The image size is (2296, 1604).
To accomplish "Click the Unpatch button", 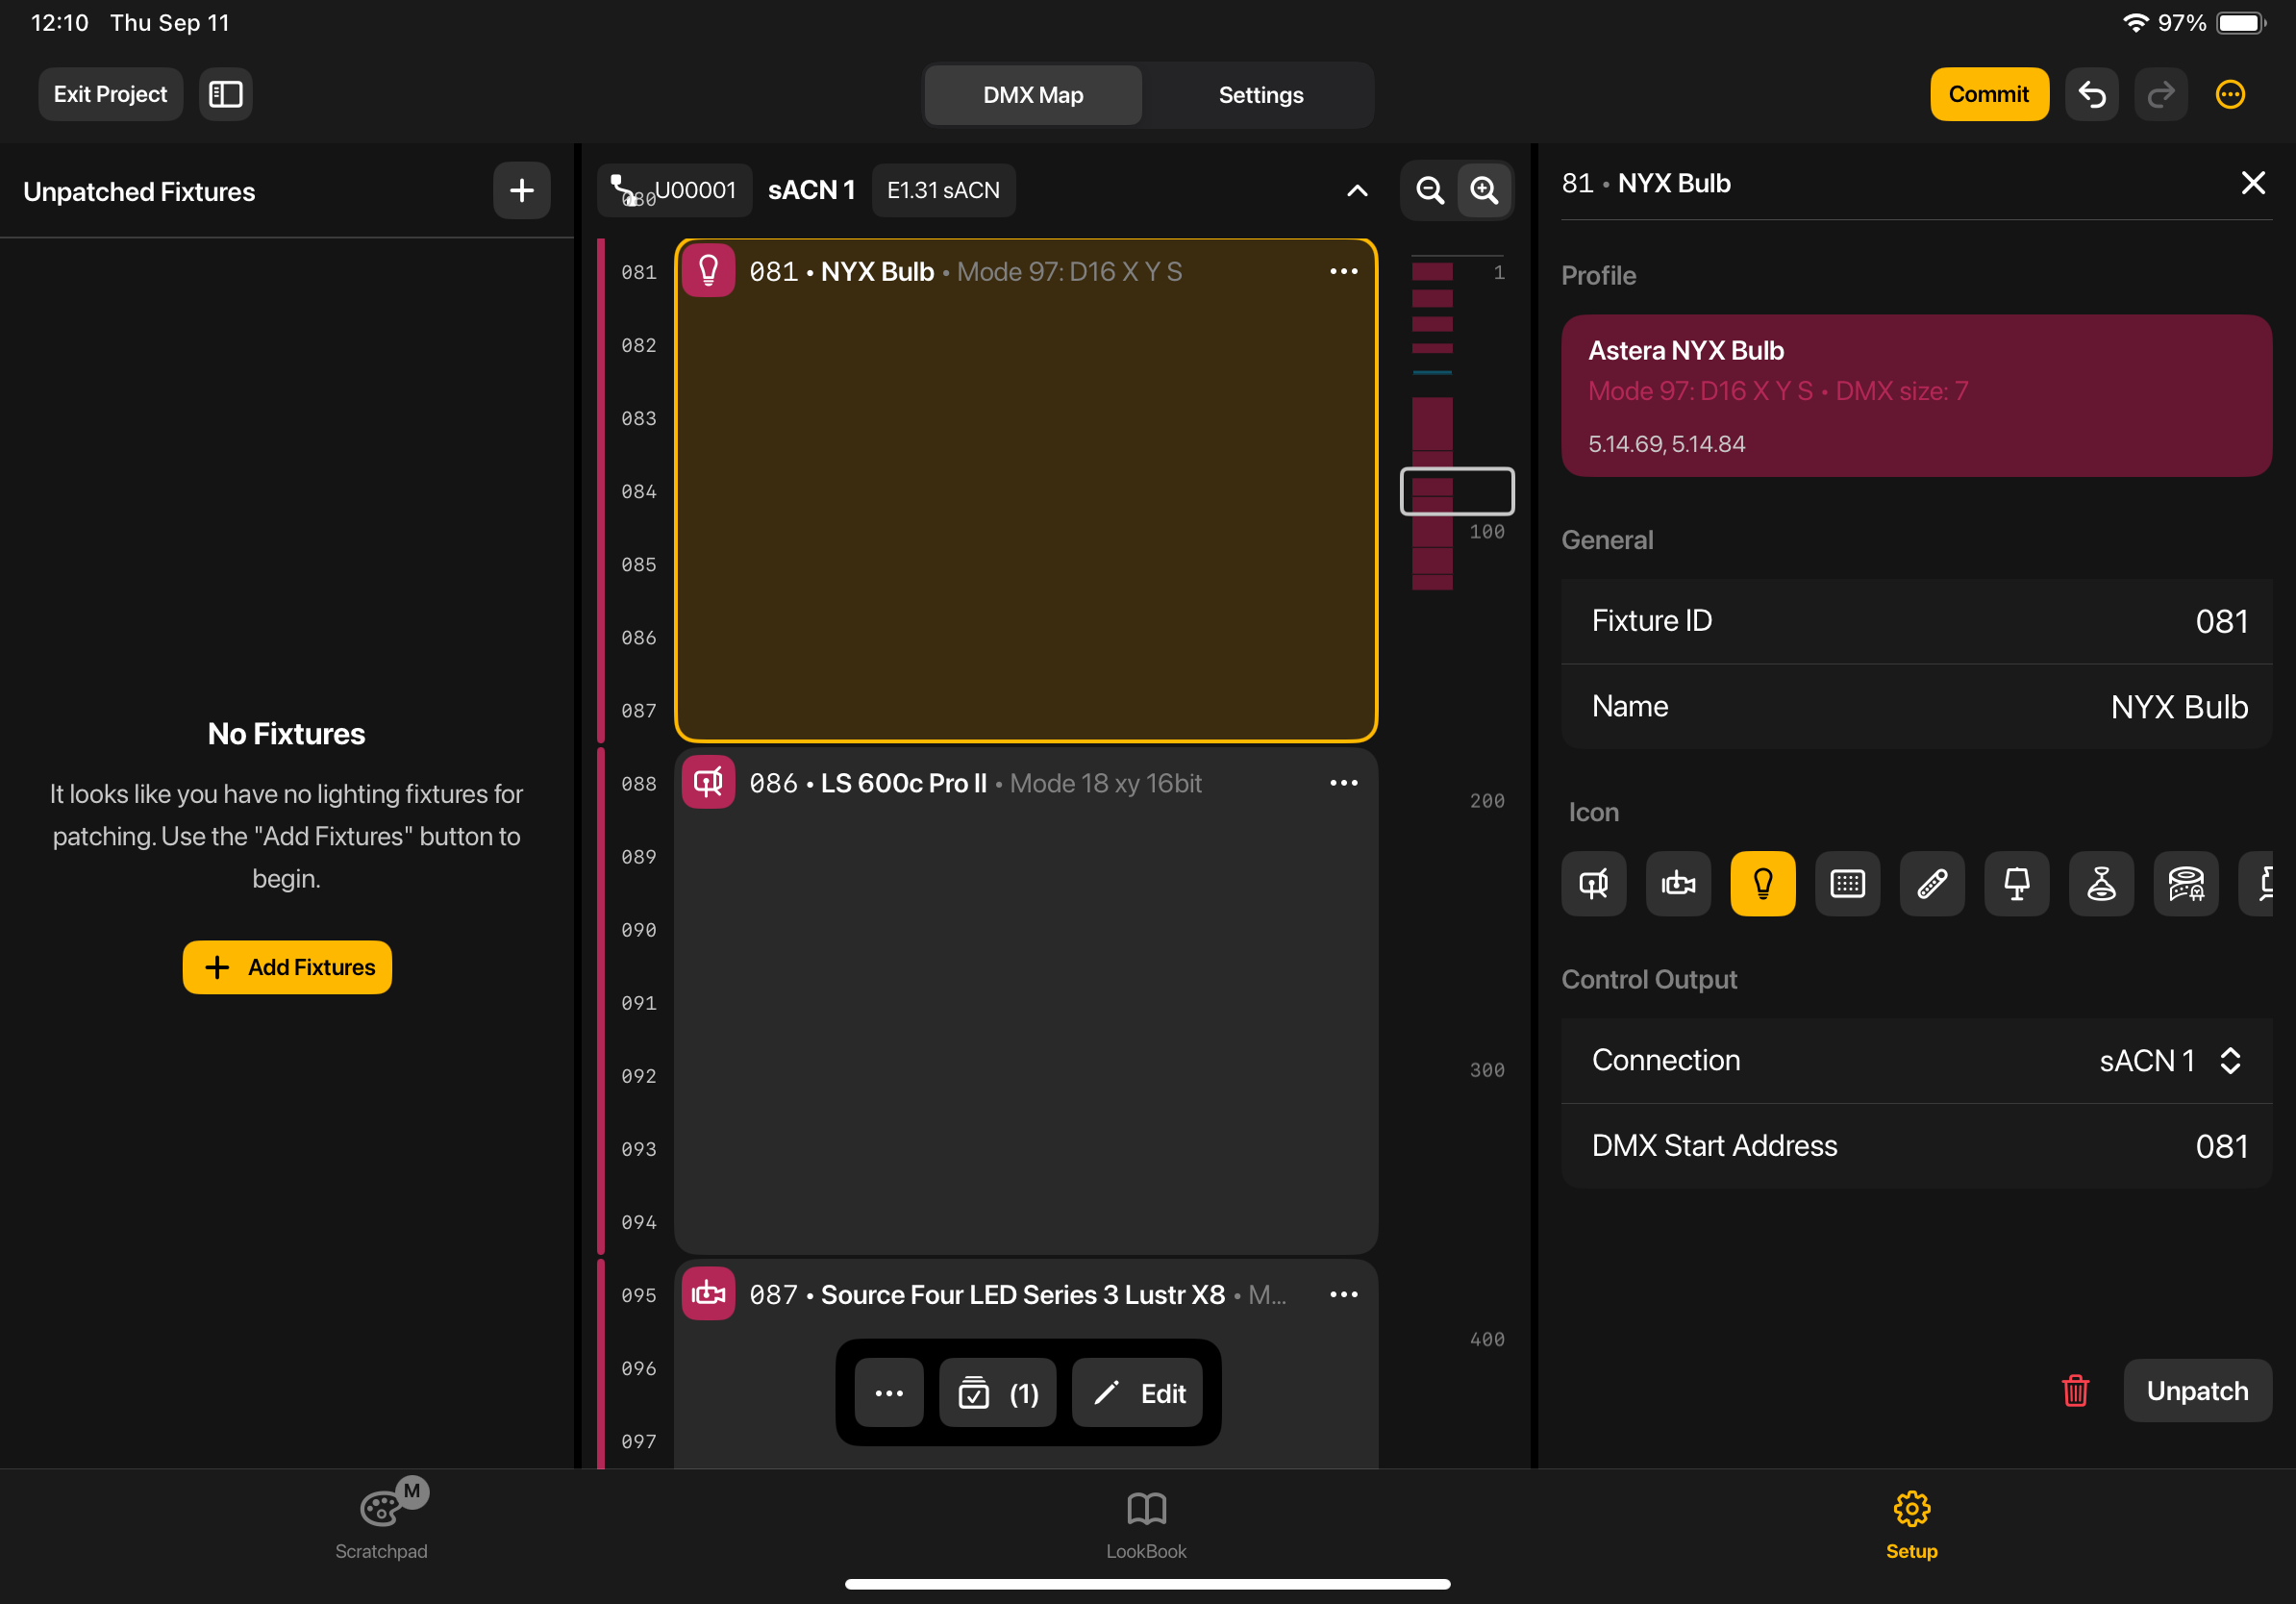I will pyautogui.click(x=2197, y=1391).
